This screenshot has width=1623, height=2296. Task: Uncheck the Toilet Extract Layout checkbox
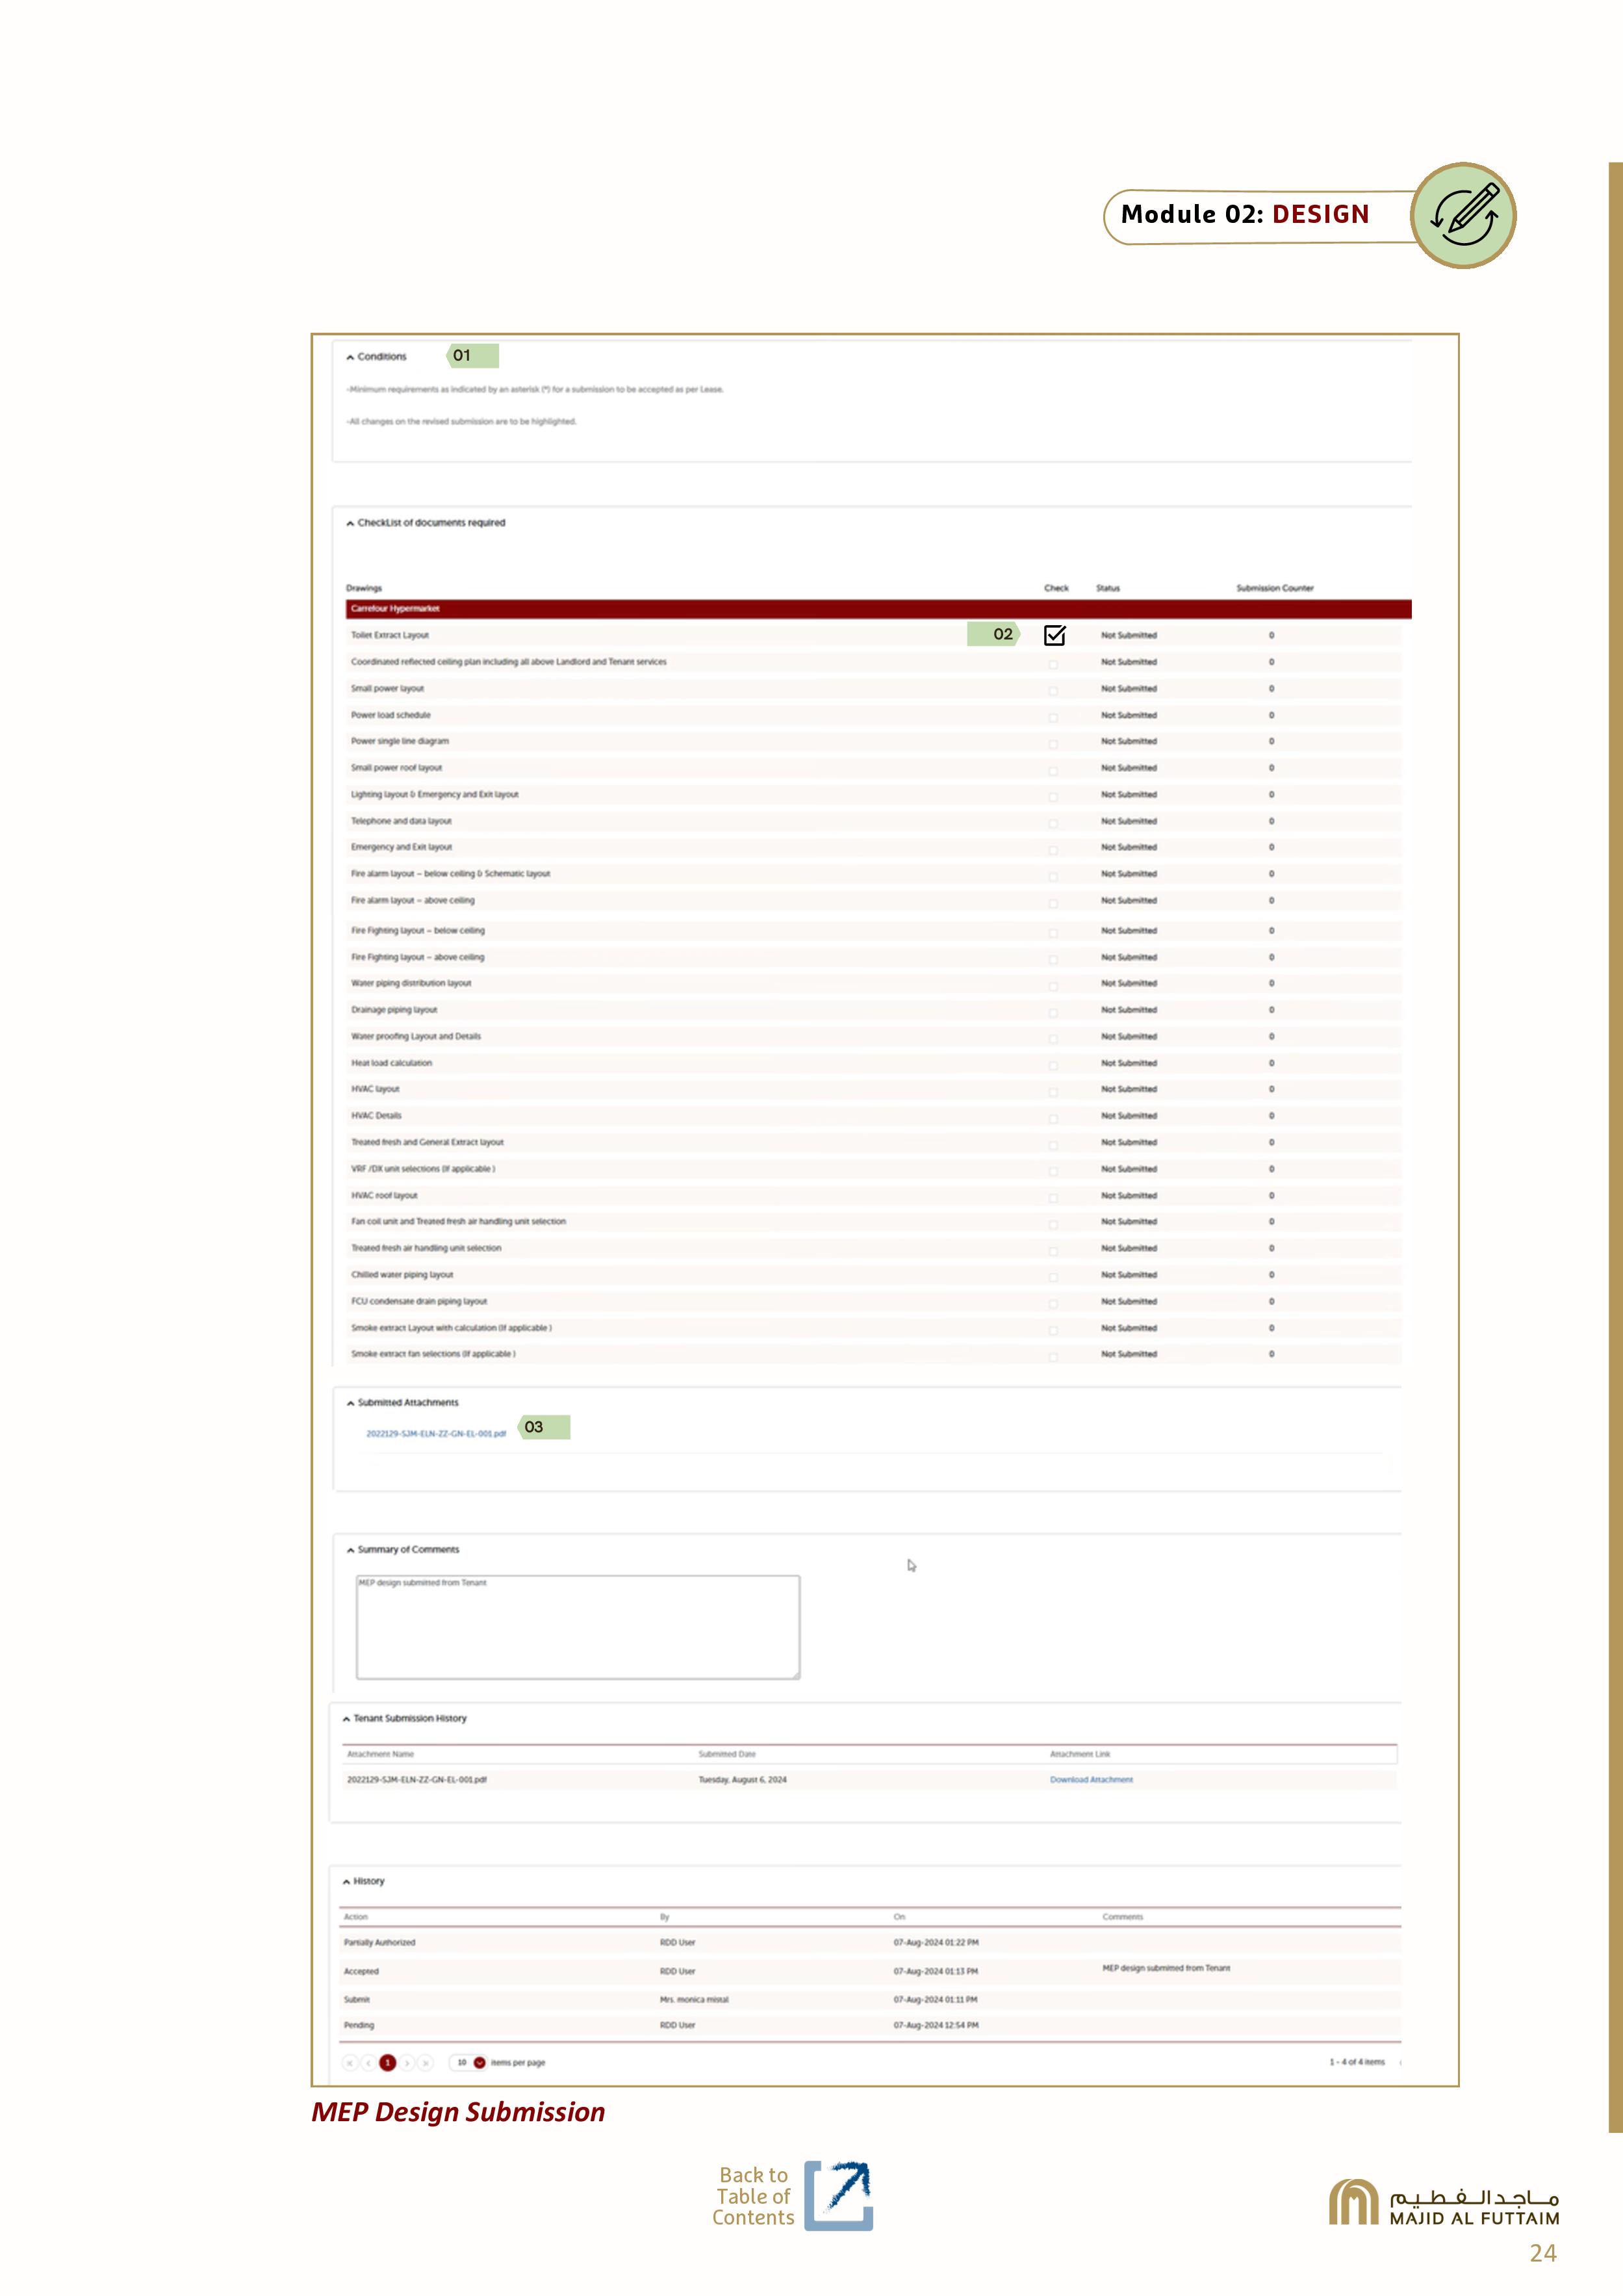pyautogui.click(x=1054, y=636)
